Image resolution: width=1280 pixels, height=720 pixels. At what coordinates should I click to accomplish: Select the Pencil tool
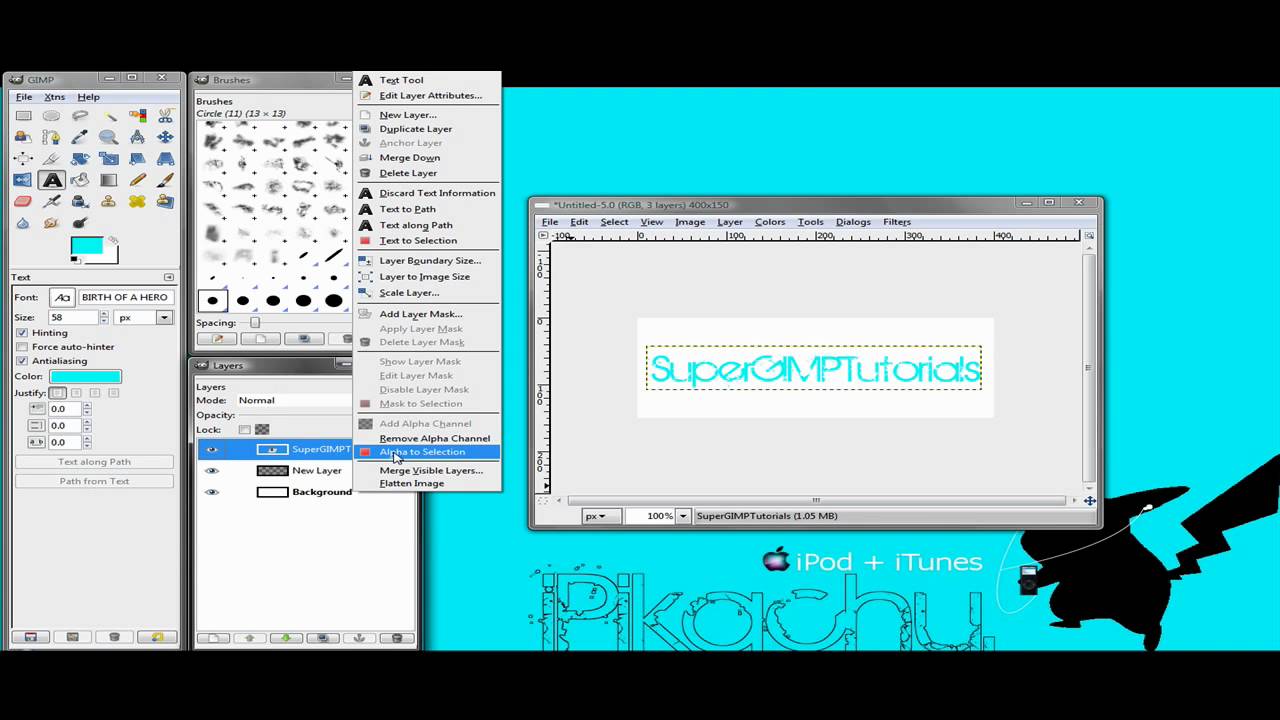tap(137, 180)
